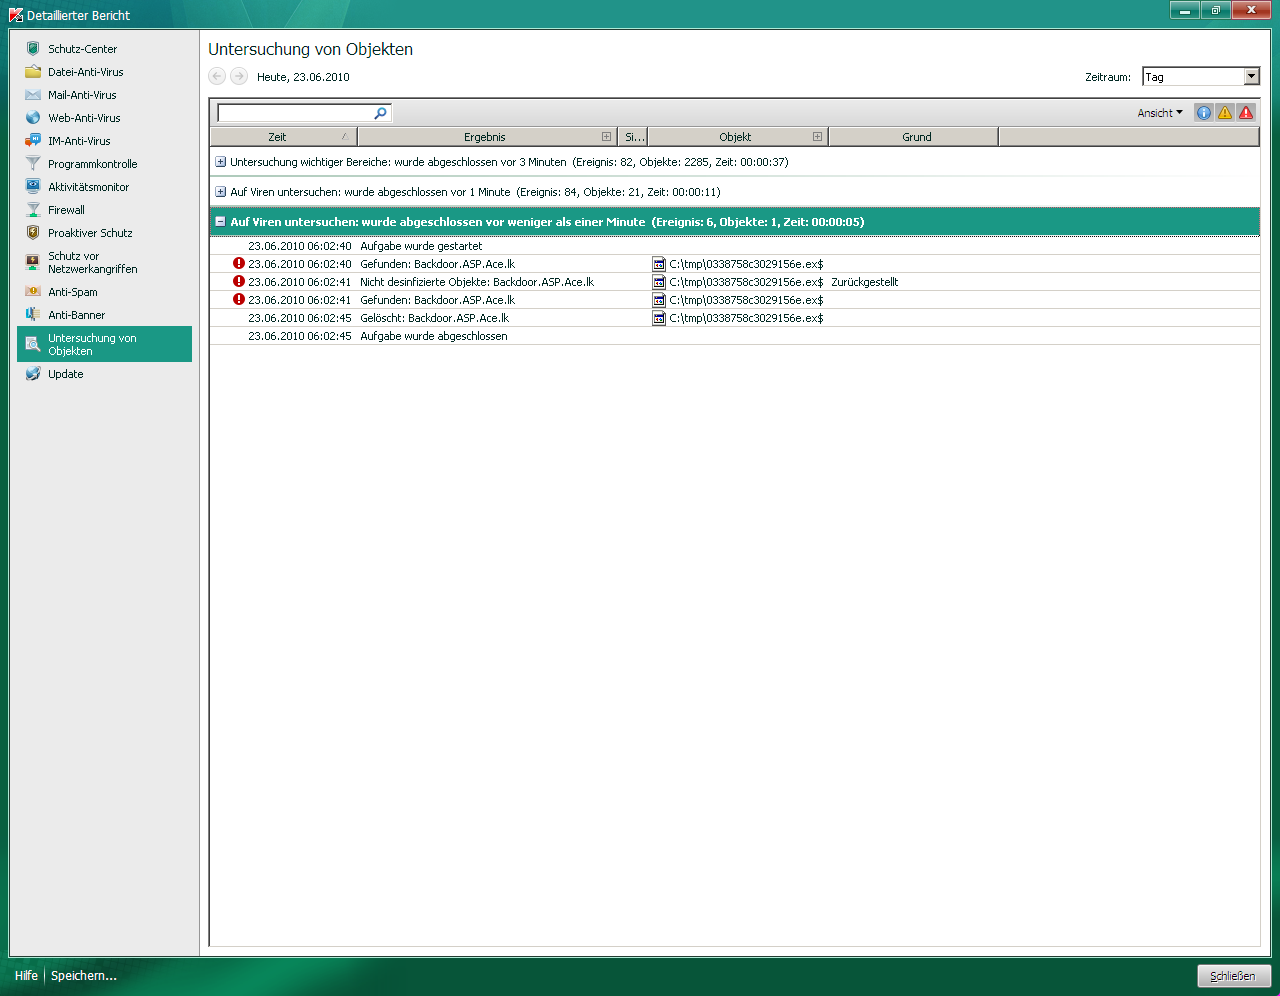Go back with left arrow button
Screen dimensions: 1280x996
[217, 76]
